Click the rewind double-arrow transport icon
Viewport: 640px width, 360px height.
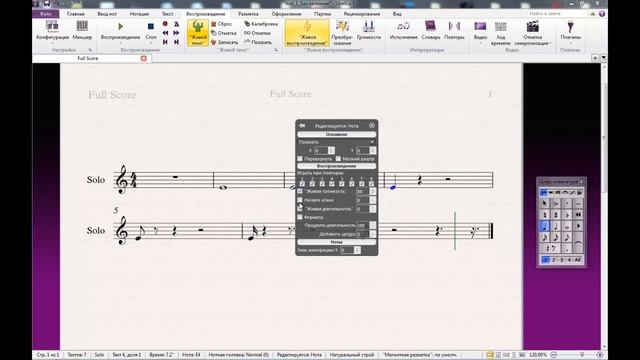[165, 33]
